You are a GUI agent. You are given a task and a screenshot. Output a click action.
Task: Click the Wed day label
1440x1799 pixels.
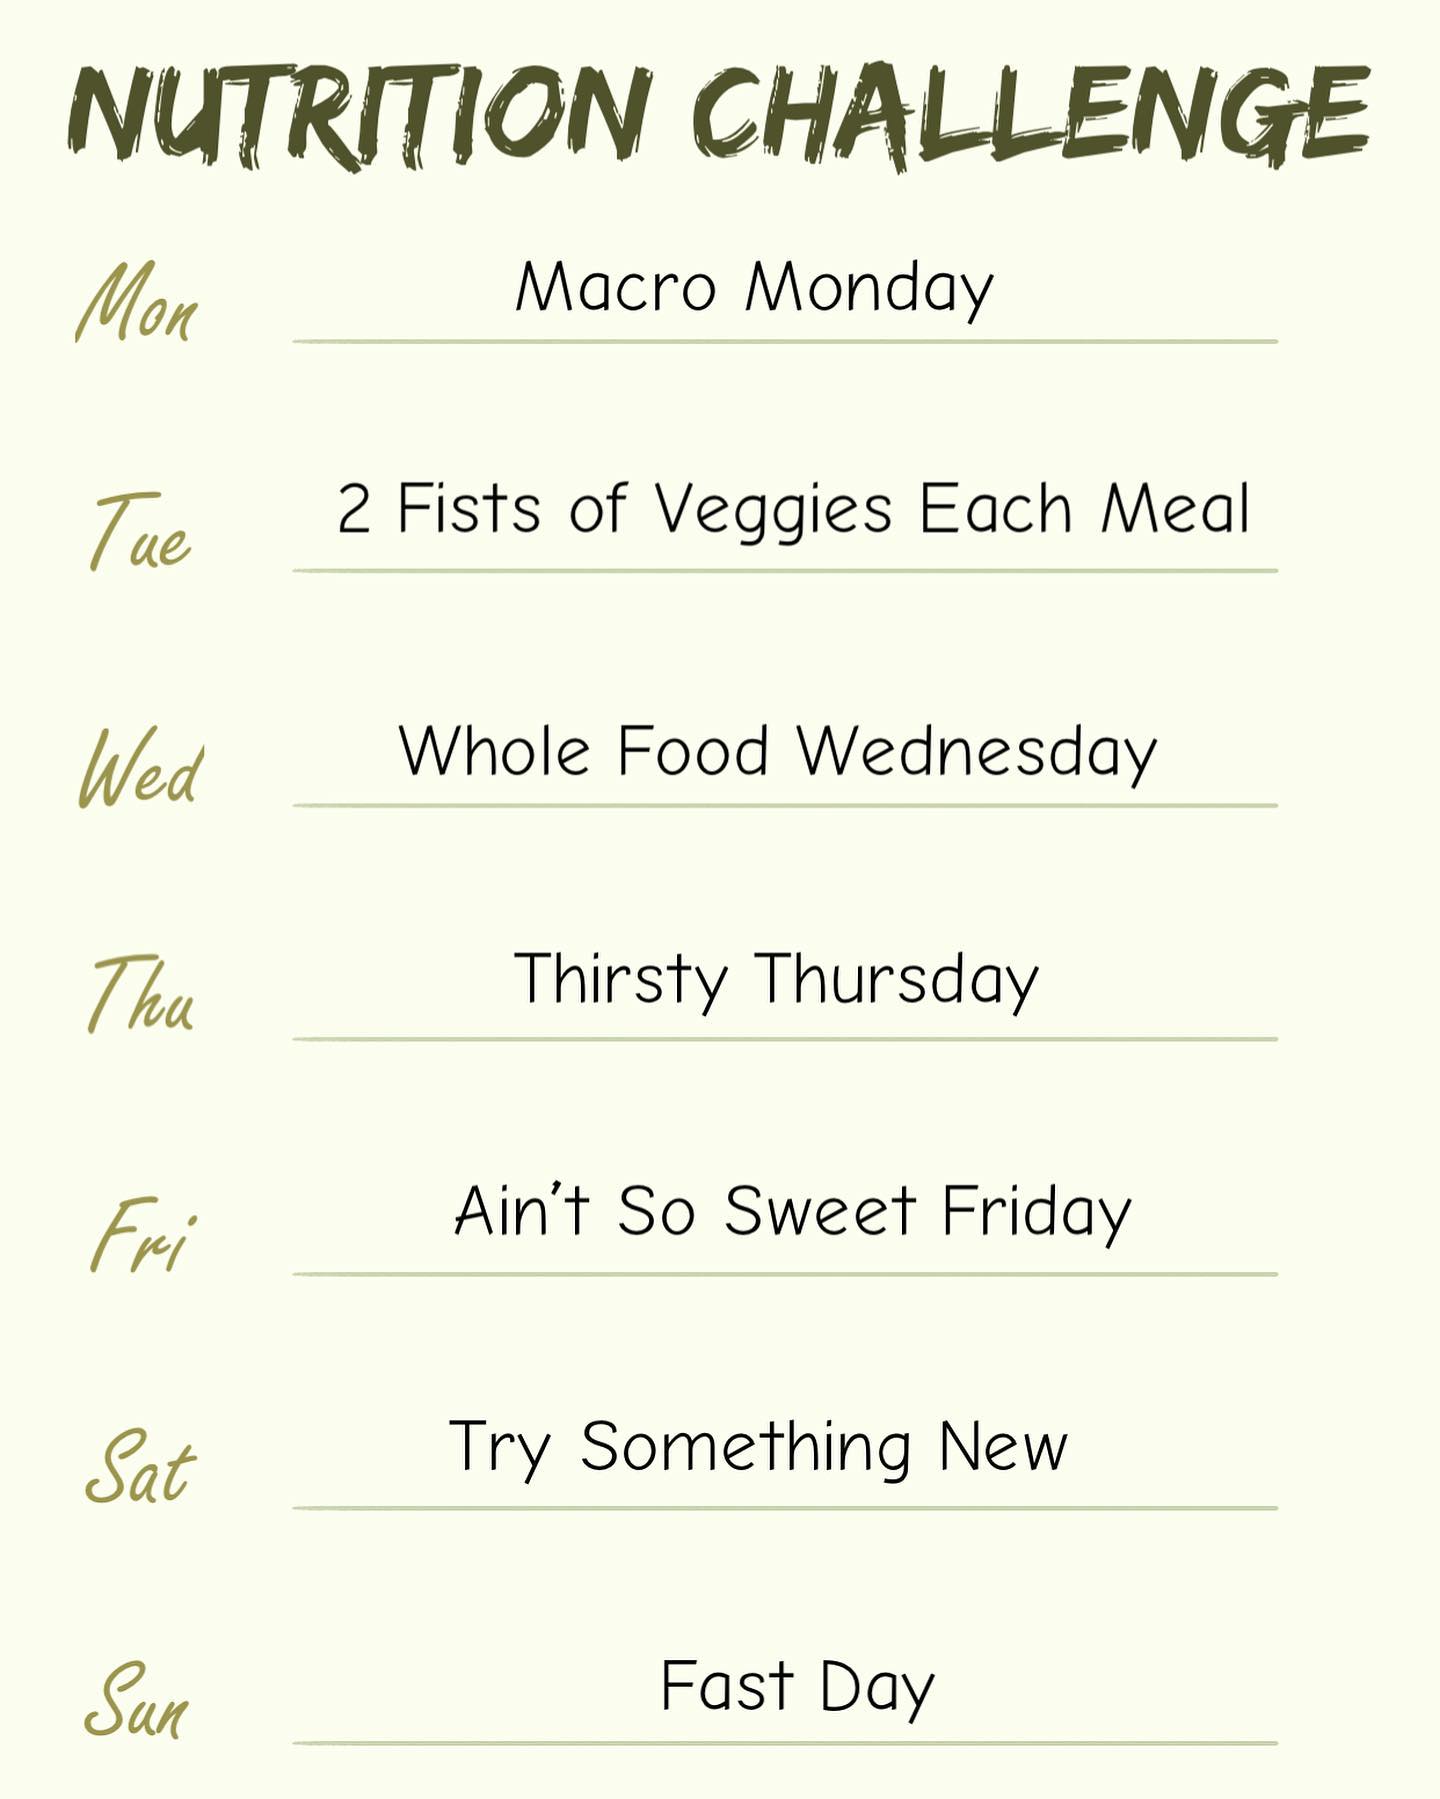click(141, 768)
